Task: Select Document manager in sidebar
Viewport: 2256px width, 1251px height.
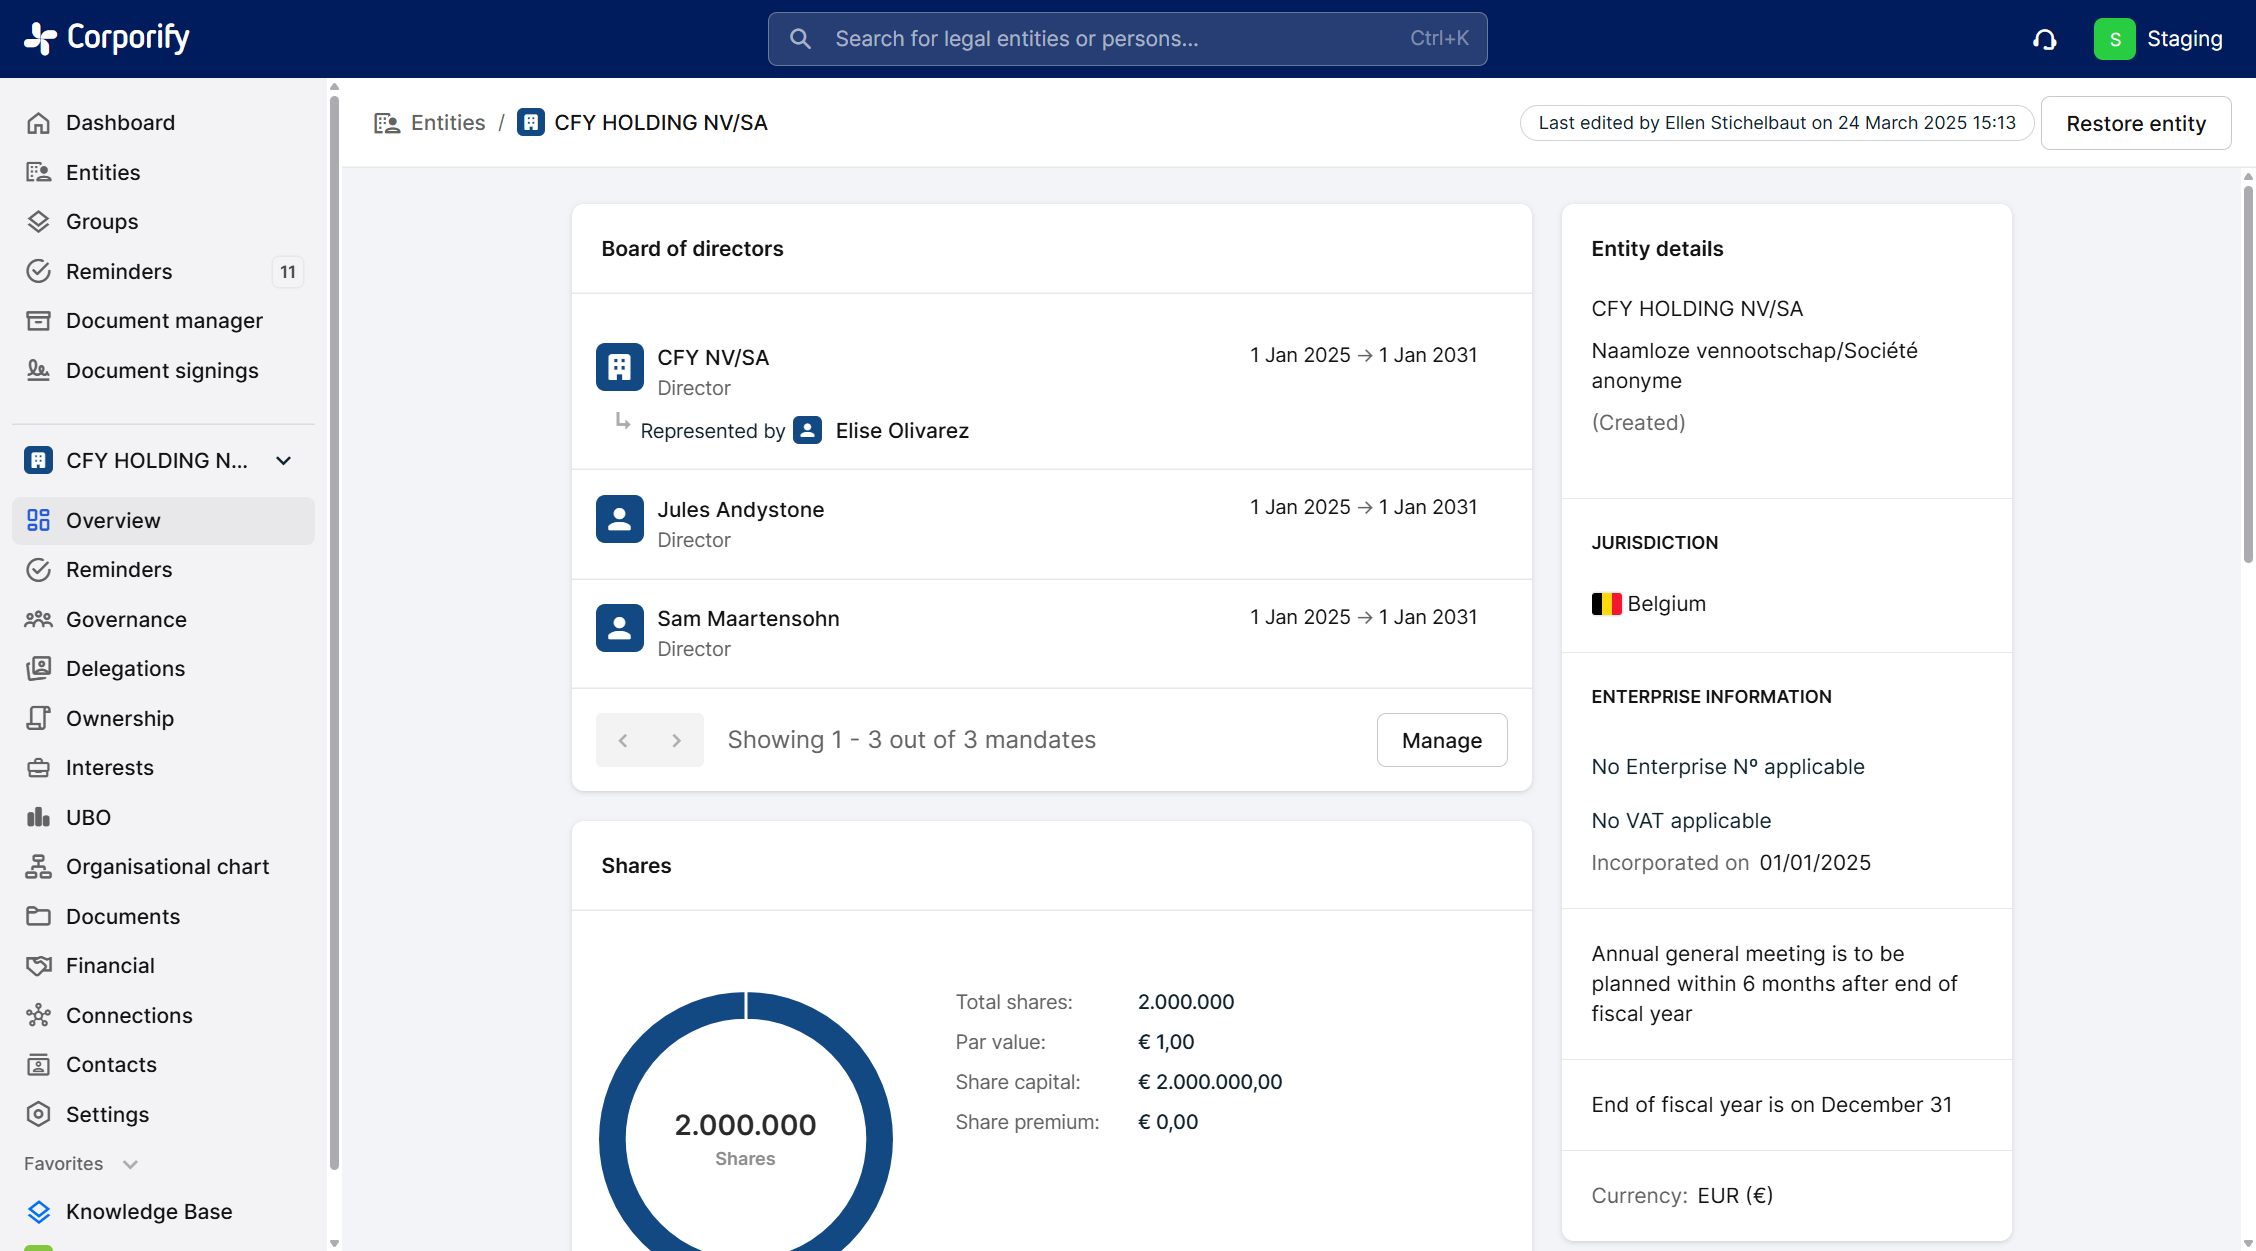Action: pyautogui.click(x=164, y=321)
